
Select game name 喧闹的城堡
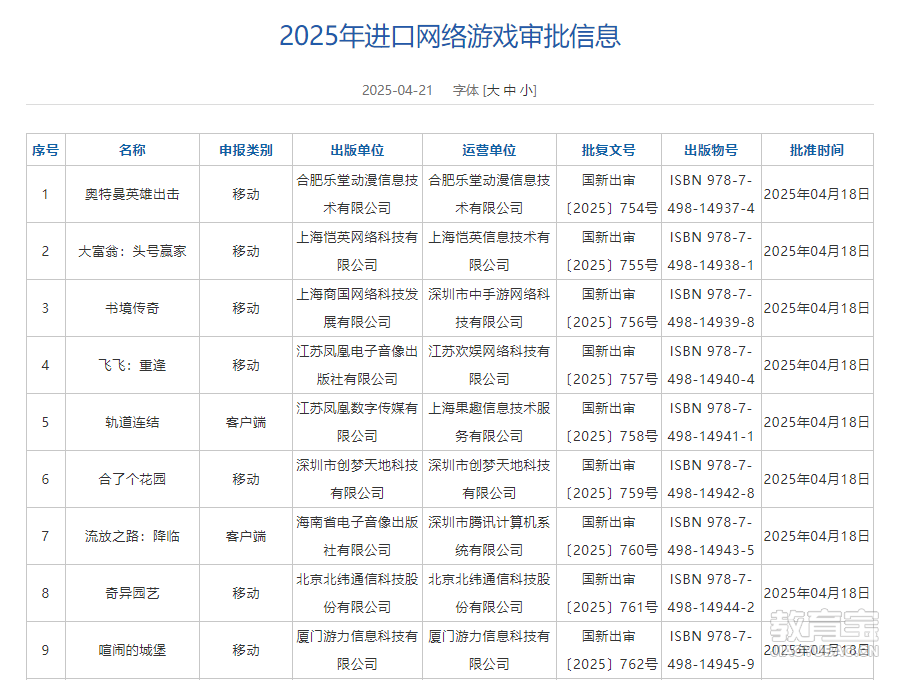point(132,650)
